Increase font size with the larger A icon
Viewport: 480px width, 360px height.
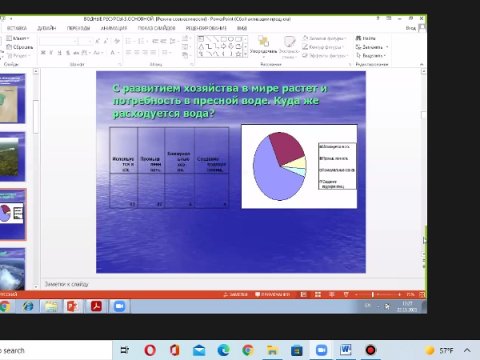[x=97, y=41]
